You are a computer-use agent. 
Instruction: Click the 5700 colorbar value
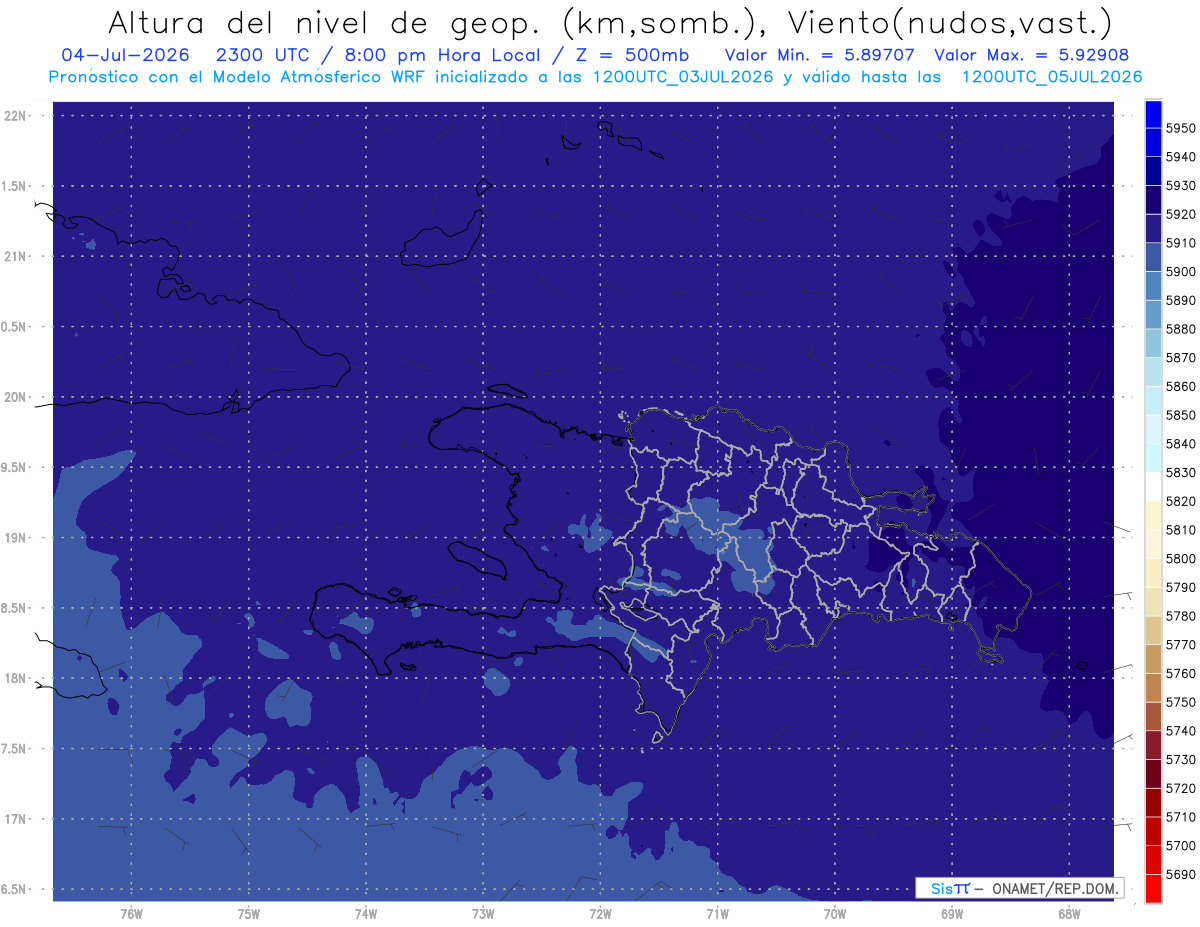[x=1181, y=845]
